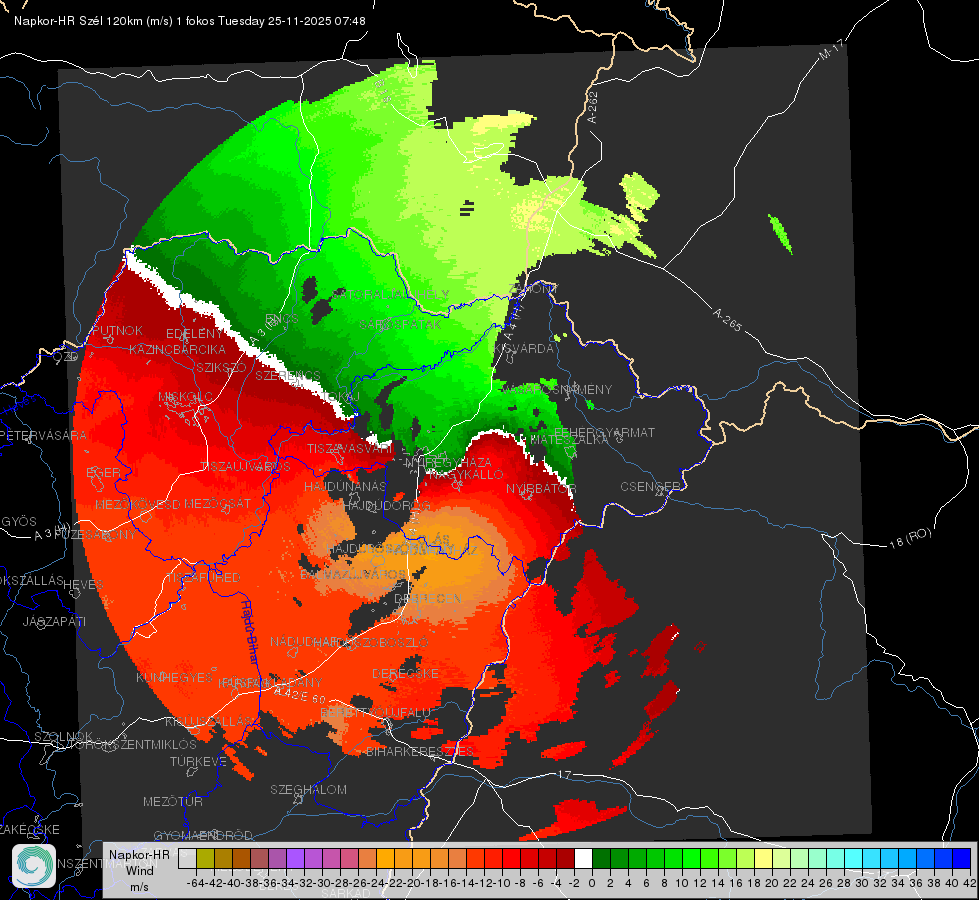Click the 18 (RO) road label
This screenshot has height=900, width=979.
(910, 538)
